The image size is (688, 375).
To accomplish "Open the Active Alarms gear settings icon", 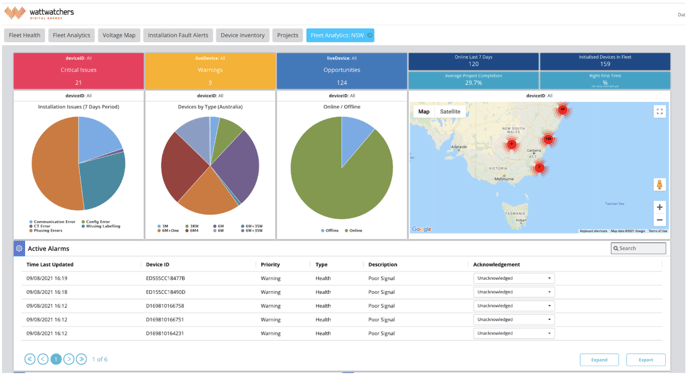I will (19, 248).
